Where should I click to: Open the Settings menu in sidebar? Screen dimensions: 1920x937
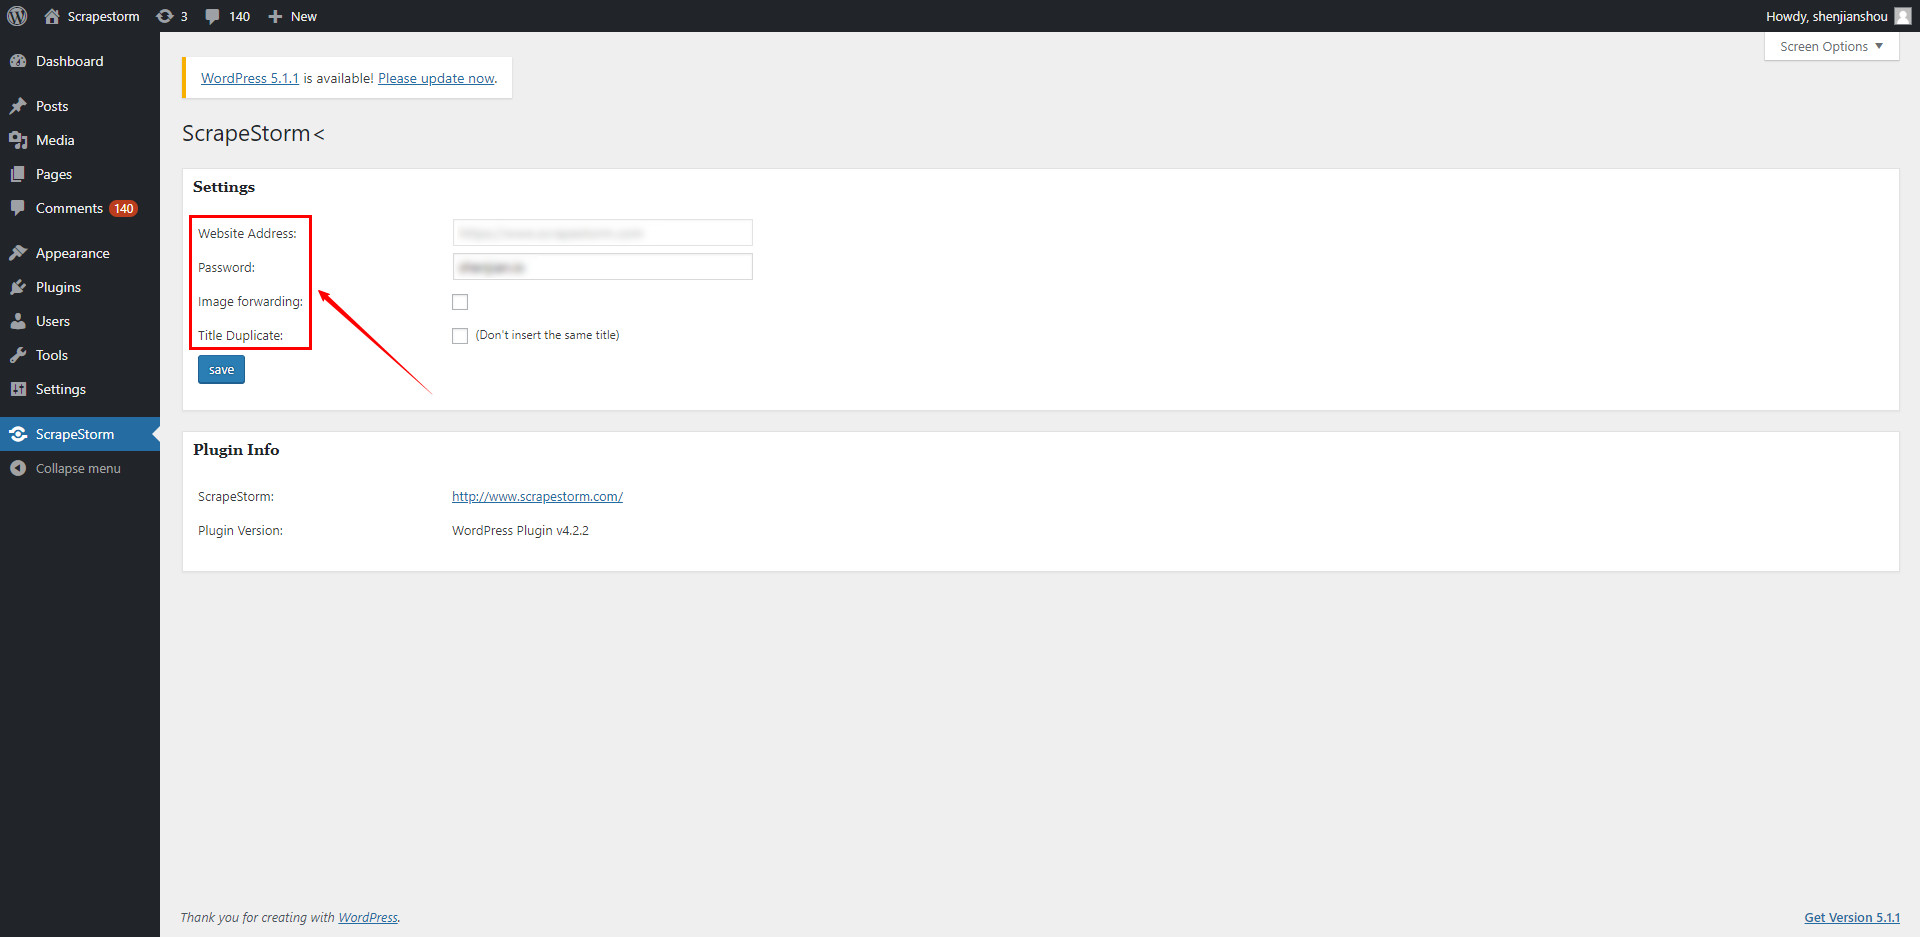tap(80, 389)
